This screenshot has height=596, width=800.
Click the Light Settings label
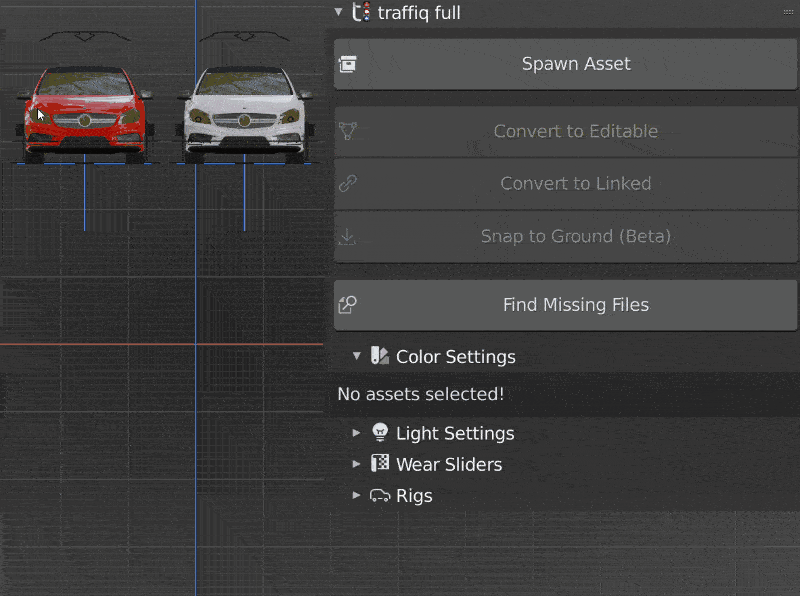pyautogui.click(x=455, y=433)
